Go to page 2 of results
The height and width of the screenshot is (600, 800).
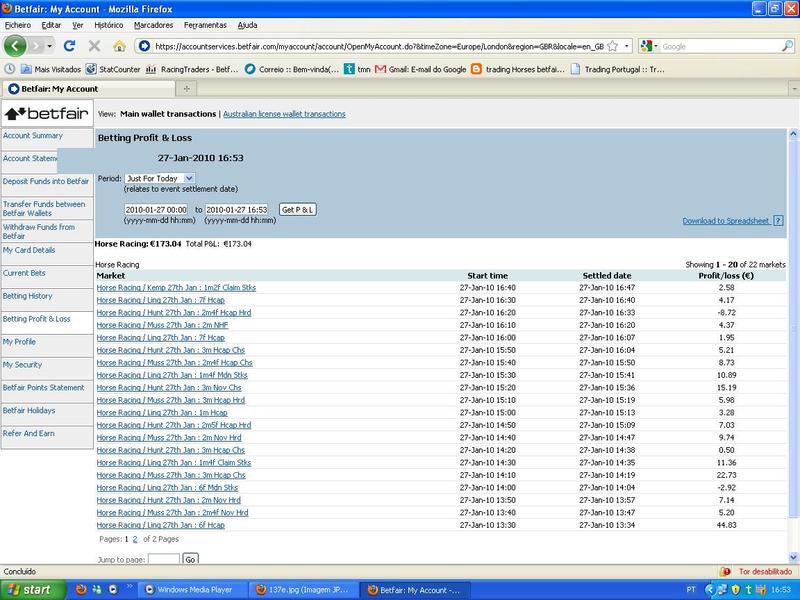click(135, 539)
